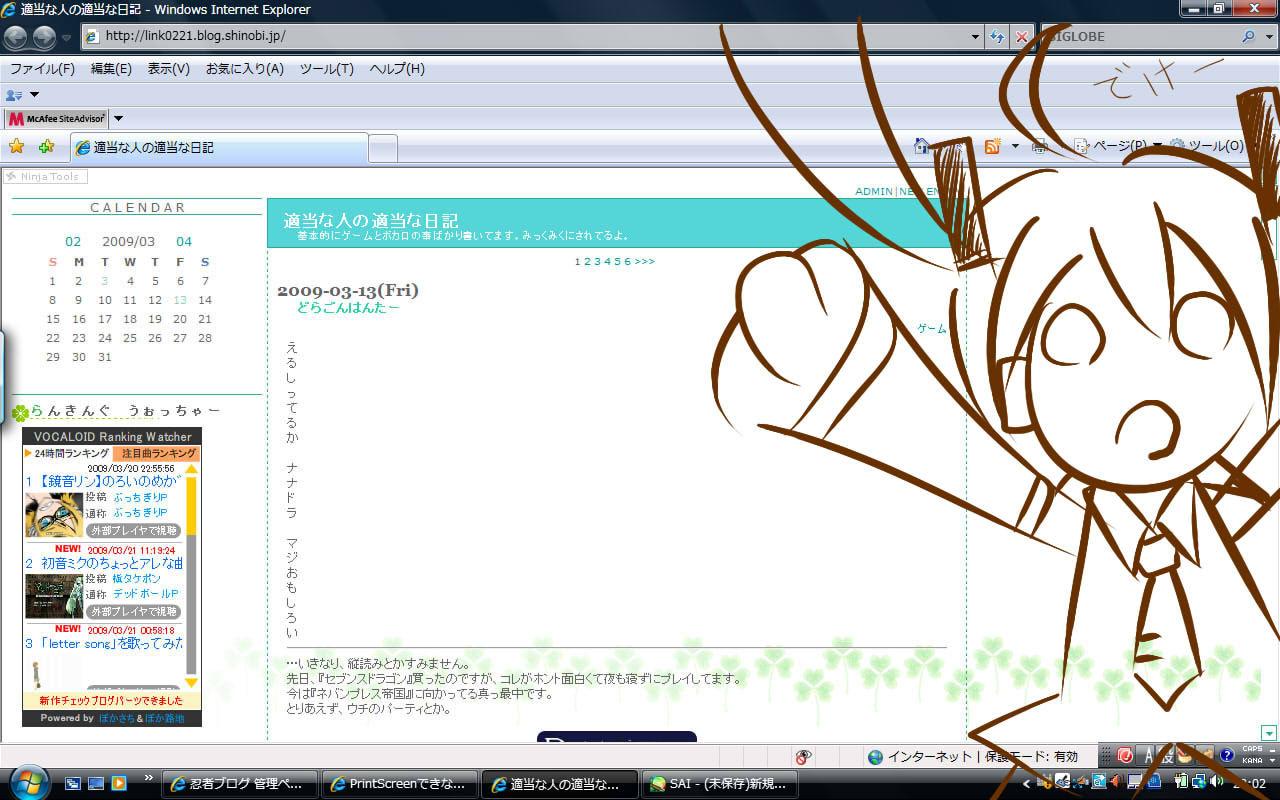
Task: Open the Favorites Center star
Action: tap(16, 147)
